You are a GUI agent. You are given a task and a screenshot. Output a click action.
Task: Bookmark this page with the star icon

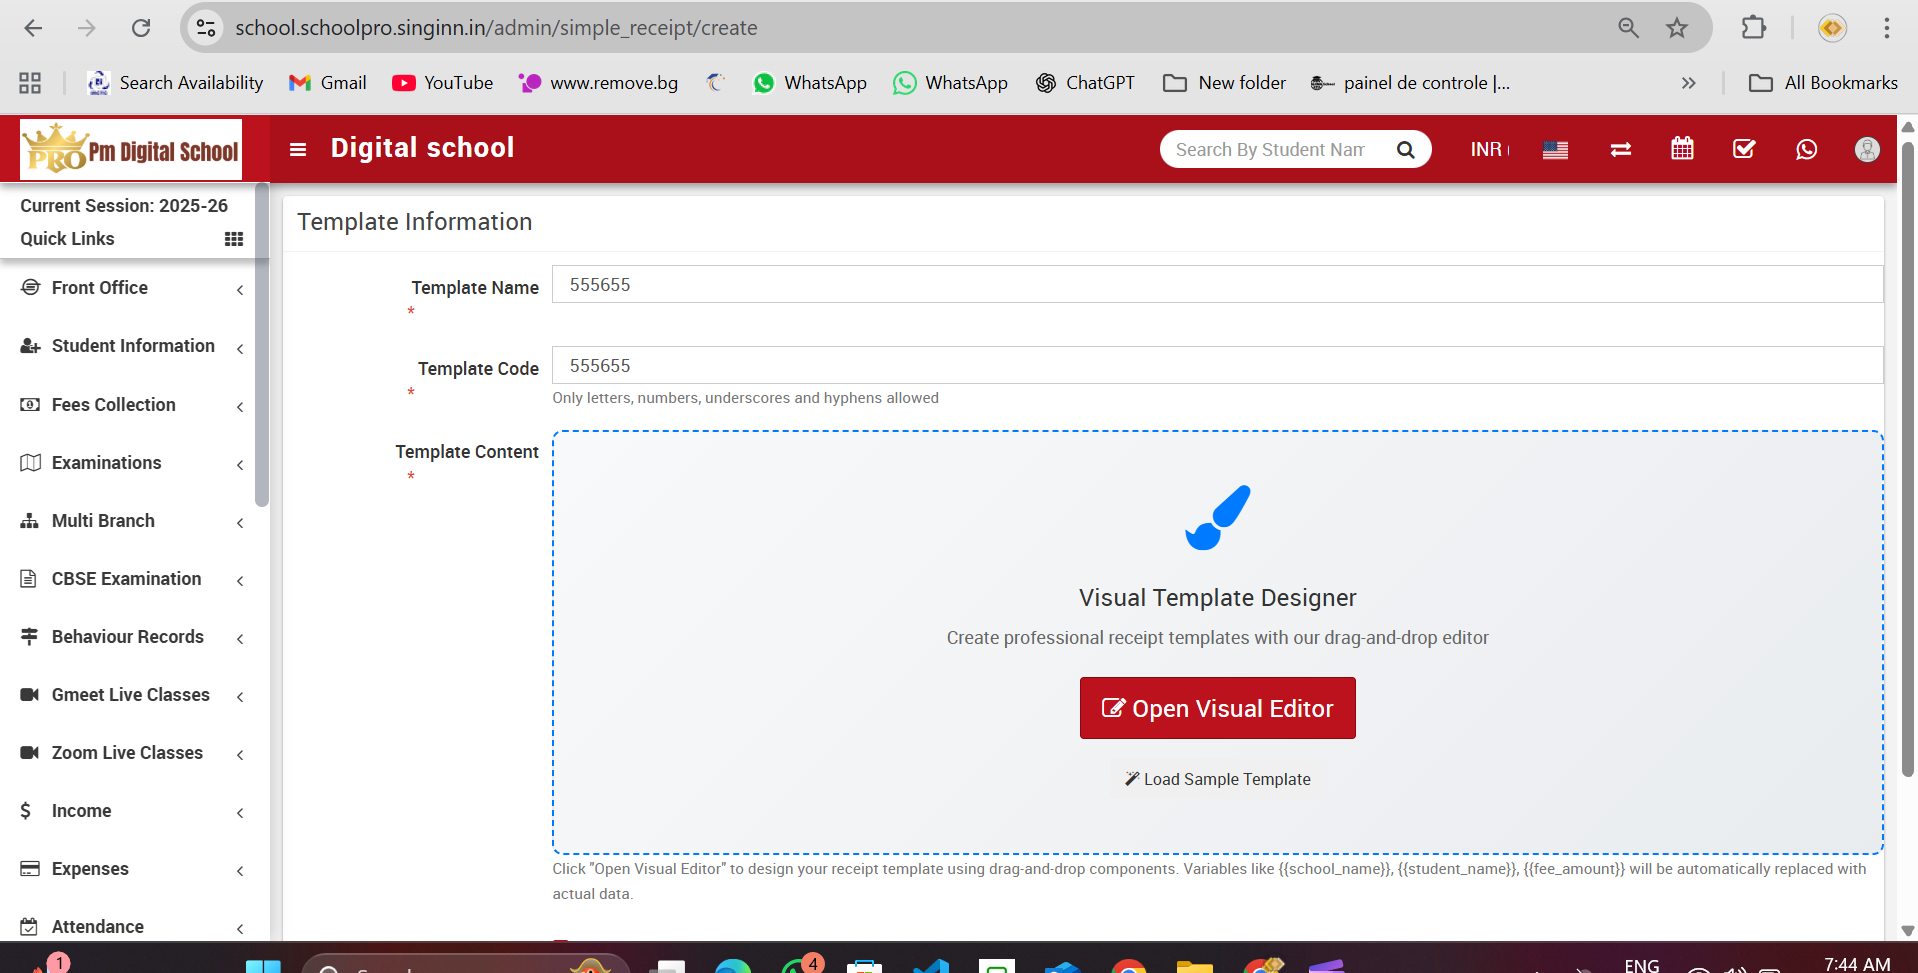click(1677, 28)
